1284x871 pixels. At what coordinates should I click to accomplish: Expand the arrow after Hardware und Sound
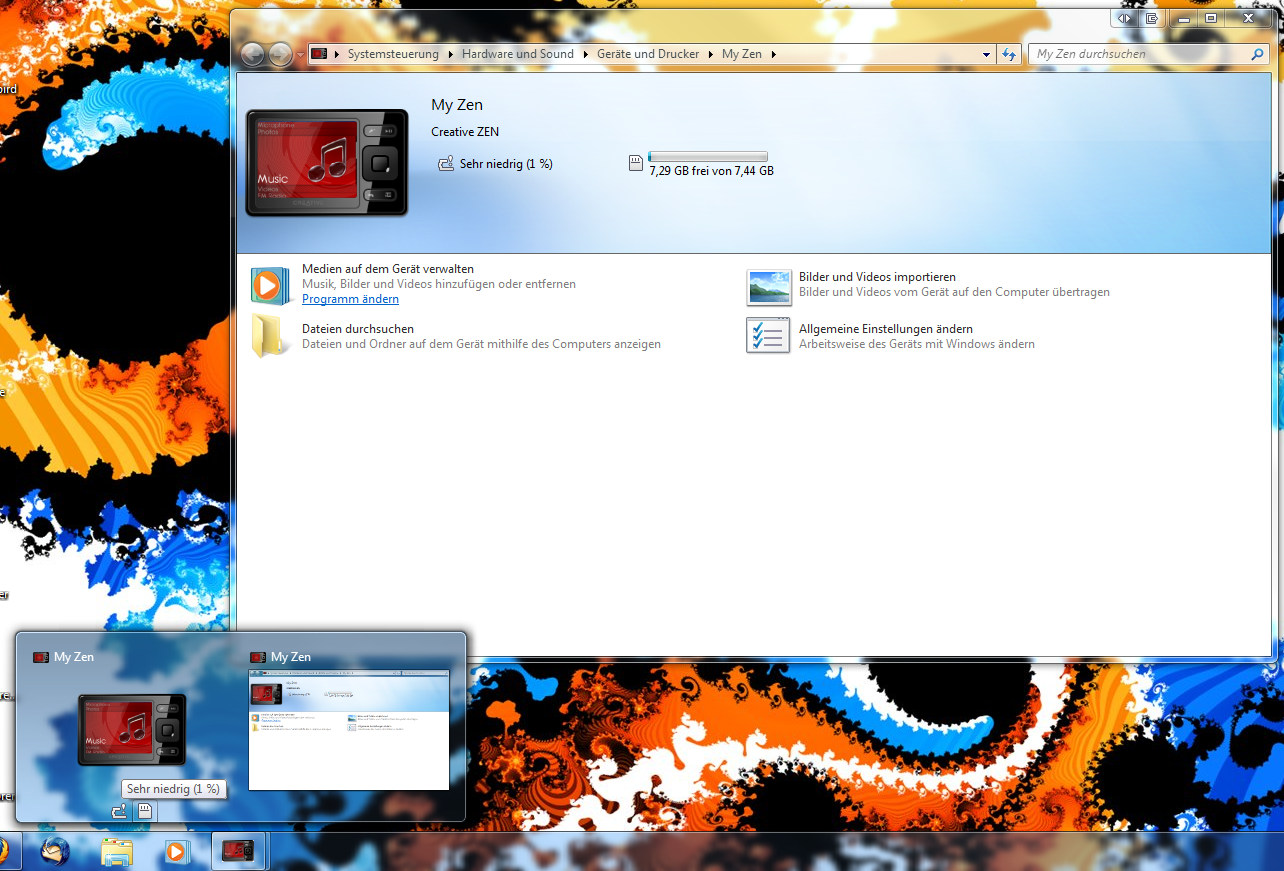(586, 54)
